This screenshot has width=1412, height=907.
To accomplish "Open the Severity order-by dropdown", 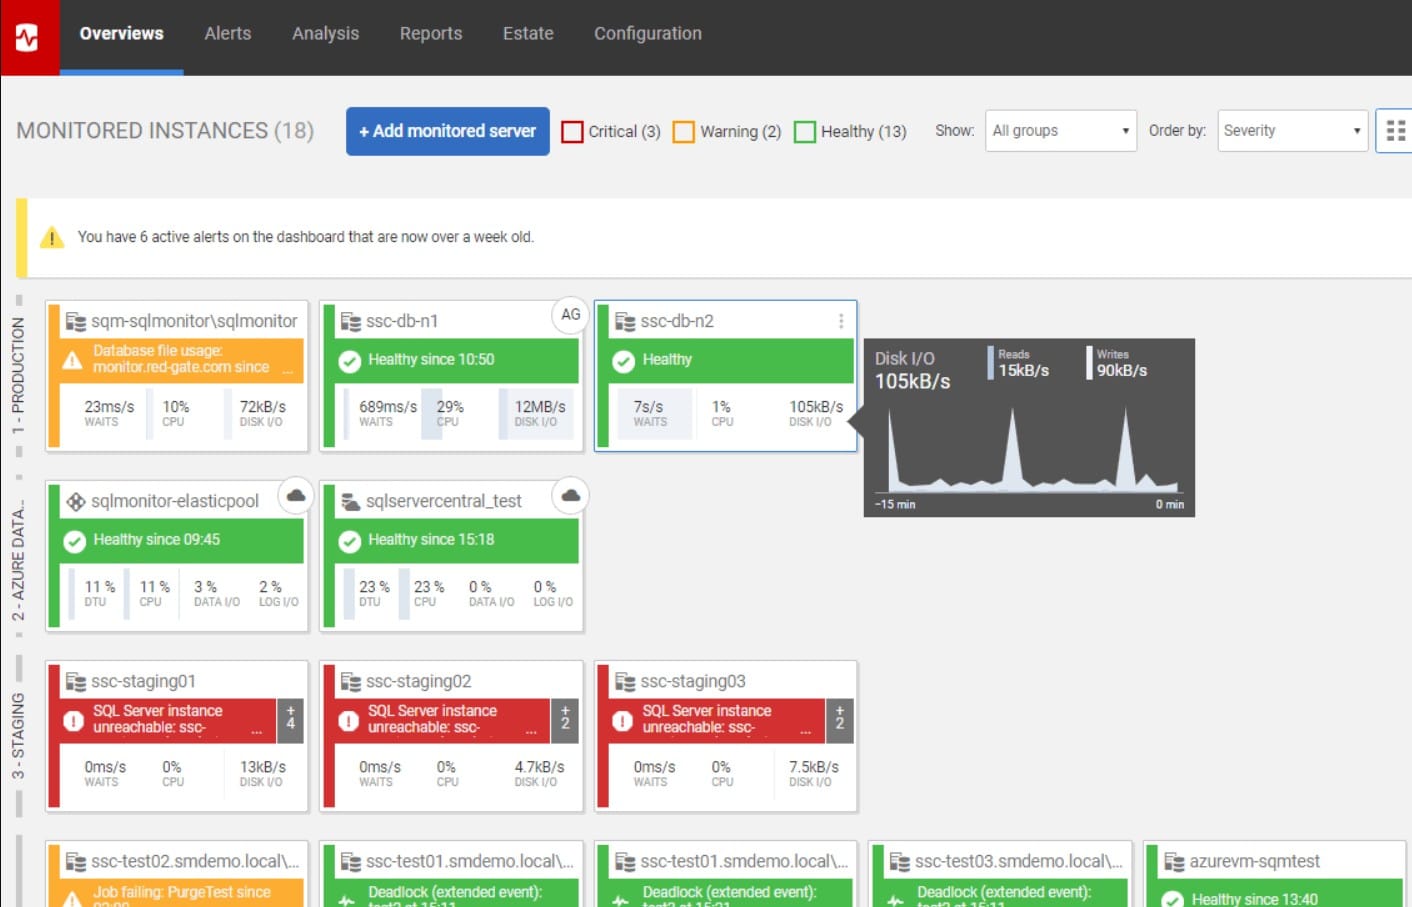I will (1291, 130).
